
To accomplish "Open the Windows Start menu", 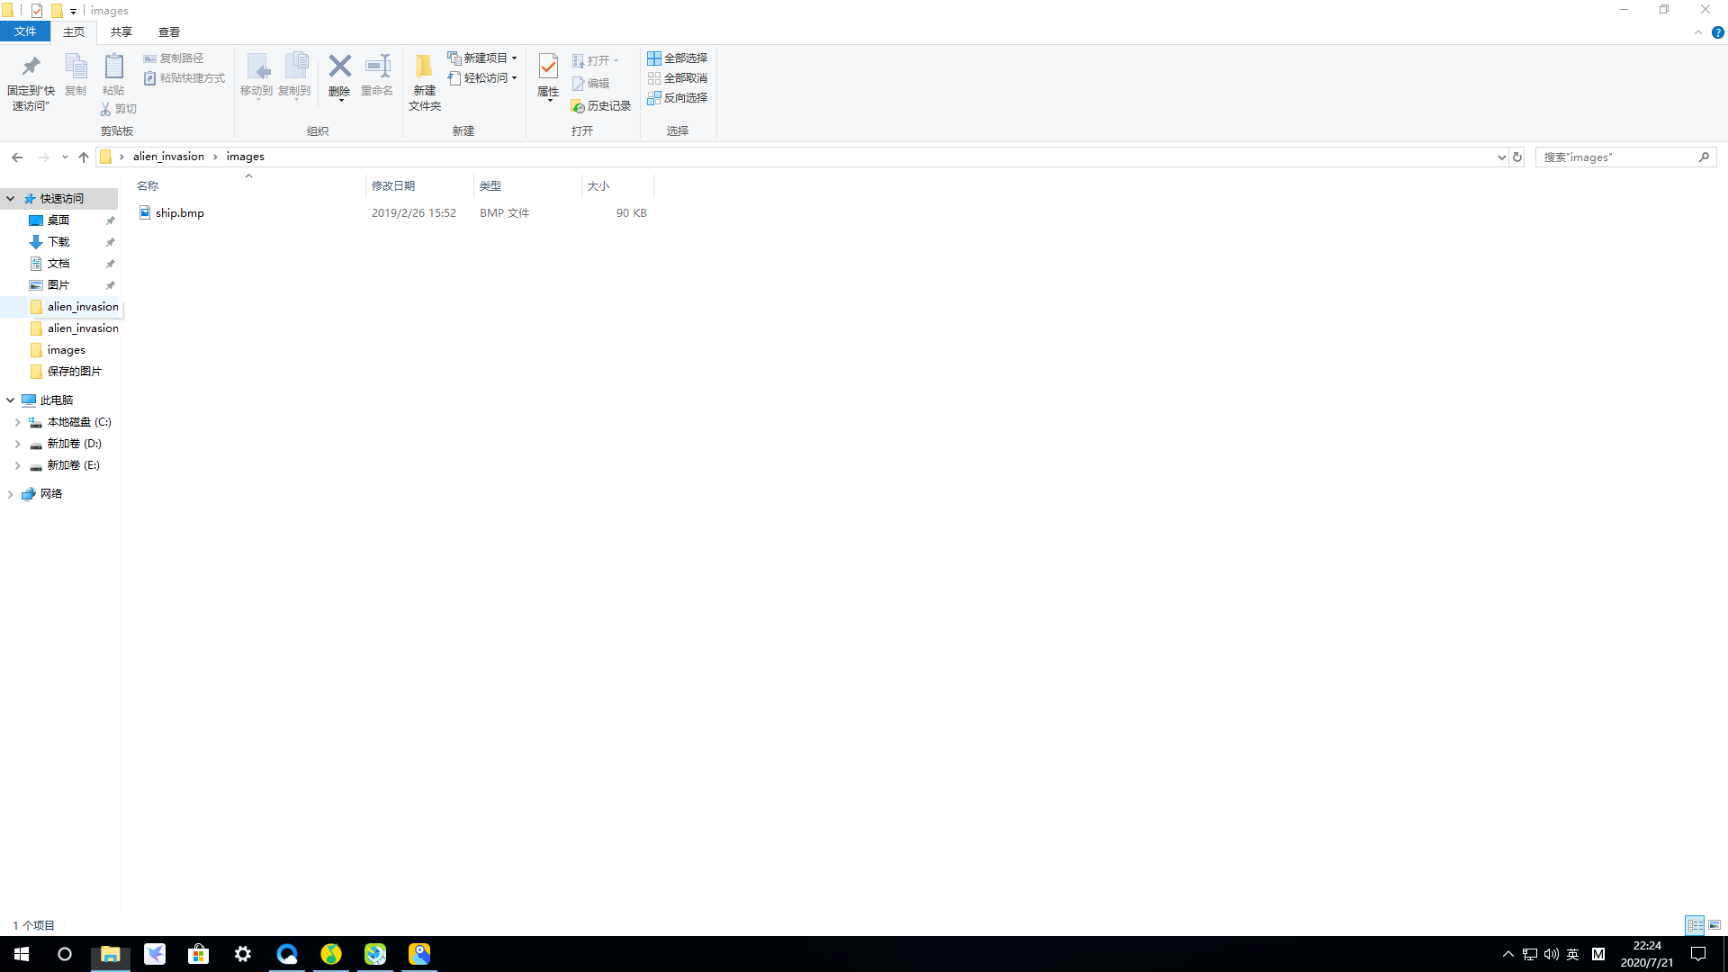I will click(21, 954).
